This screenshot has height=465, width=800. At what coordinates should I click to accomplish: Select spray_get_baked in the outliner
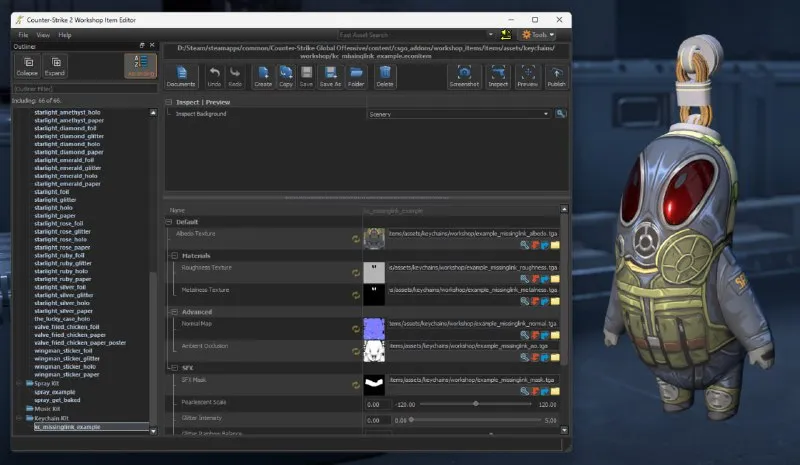[x=57, y=400]
